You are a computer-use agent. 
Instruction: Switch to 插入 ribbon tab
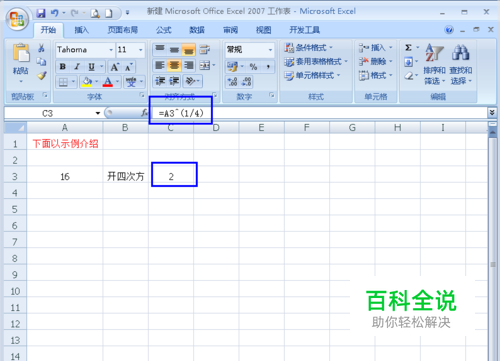point(81,30)
